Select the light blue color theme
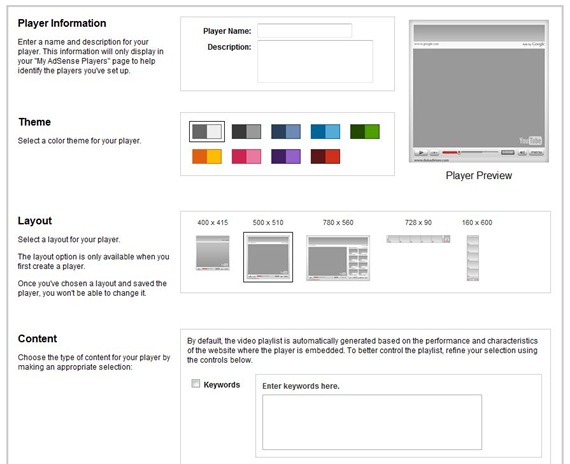The width and height of the screenshot is (570, 464). 325,131
